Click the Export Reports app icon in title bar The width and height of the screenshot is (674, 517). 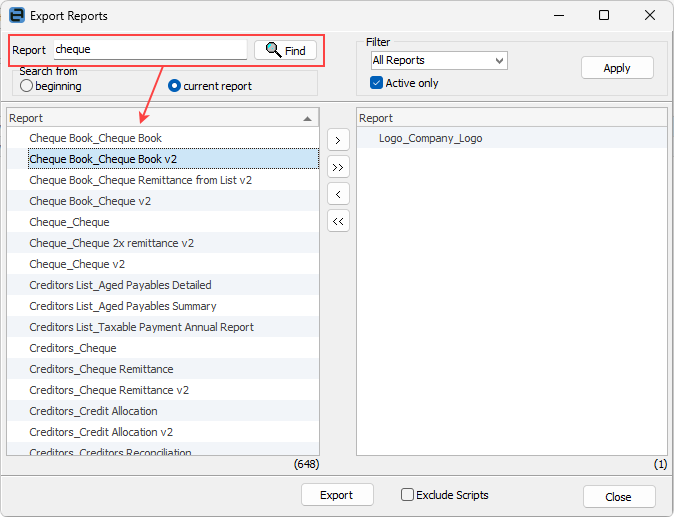[x=17, y=15]
